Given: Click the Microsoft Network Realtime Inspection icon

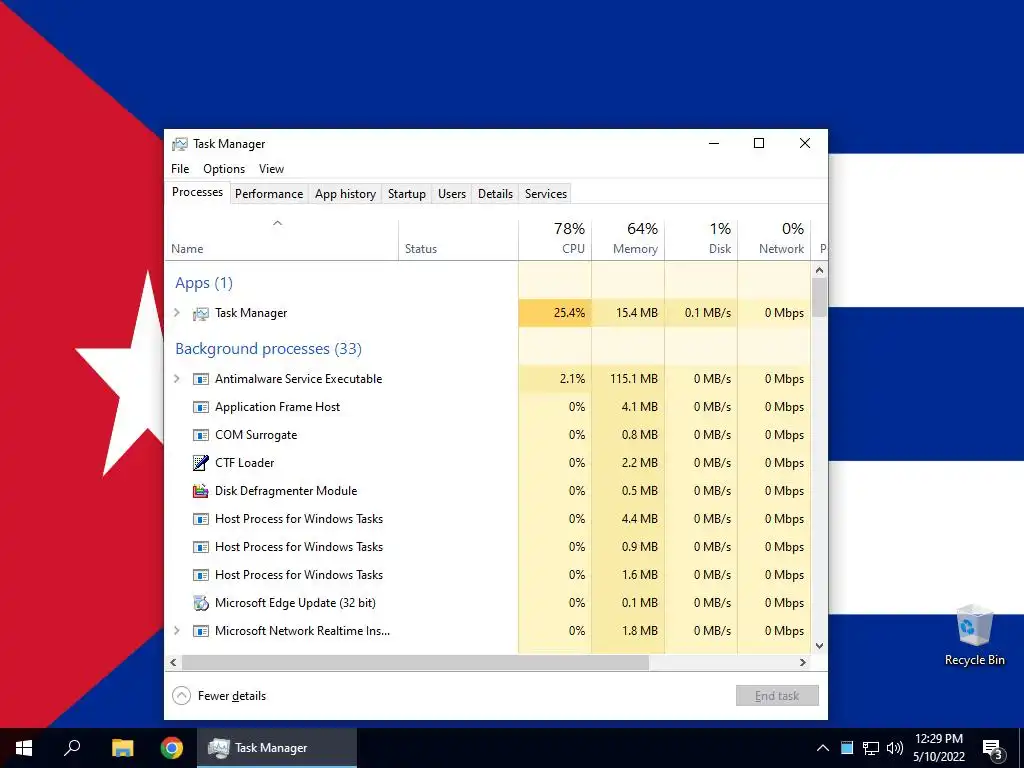Looking at the screenshot, I should 200,632.
